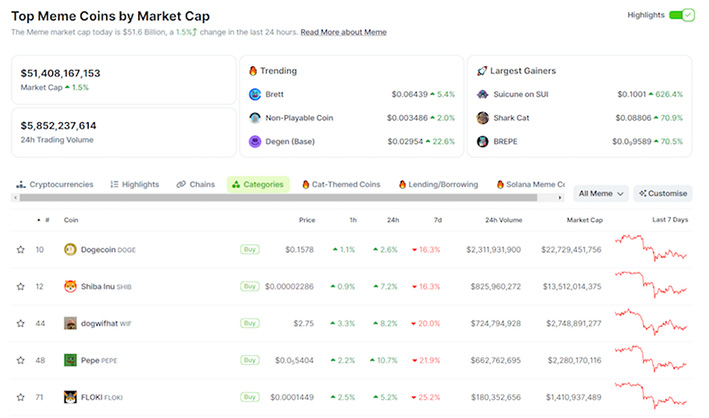Switch to the Chains tab
This screenshot has width=709, height=418.
point(196,185)
